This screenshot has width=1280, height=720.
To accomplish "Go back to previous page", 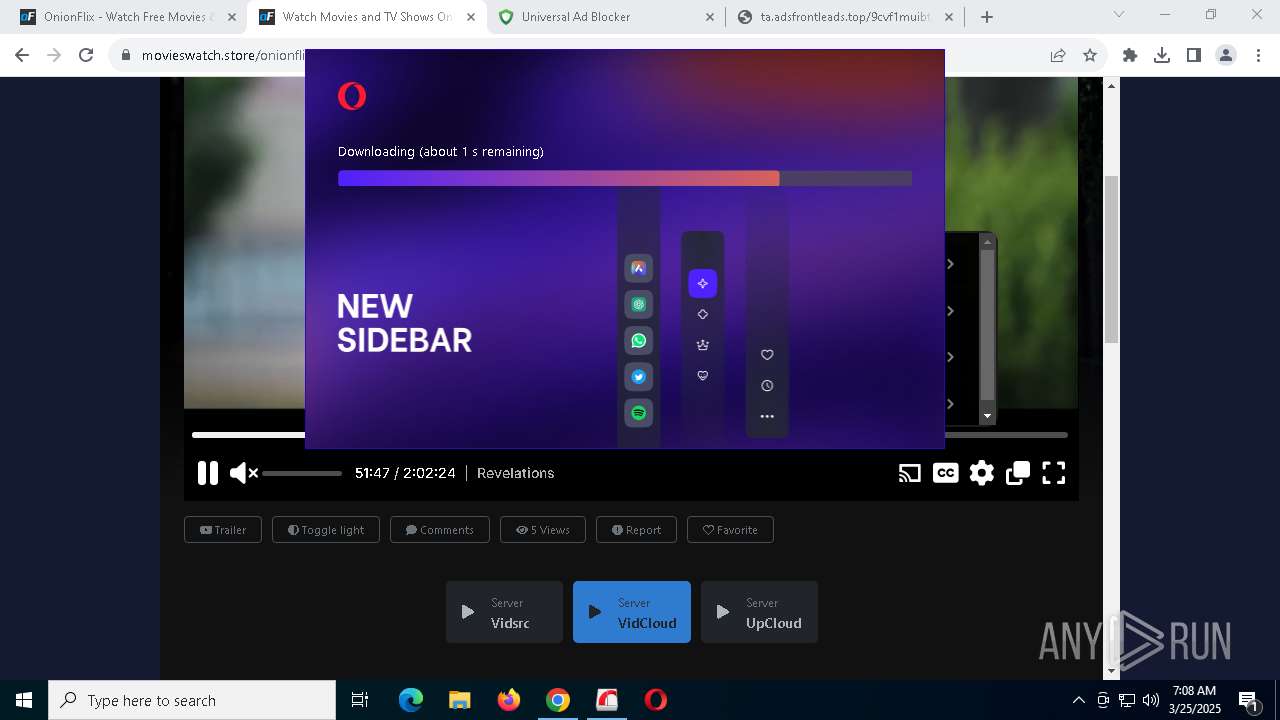I will [22, 56].
